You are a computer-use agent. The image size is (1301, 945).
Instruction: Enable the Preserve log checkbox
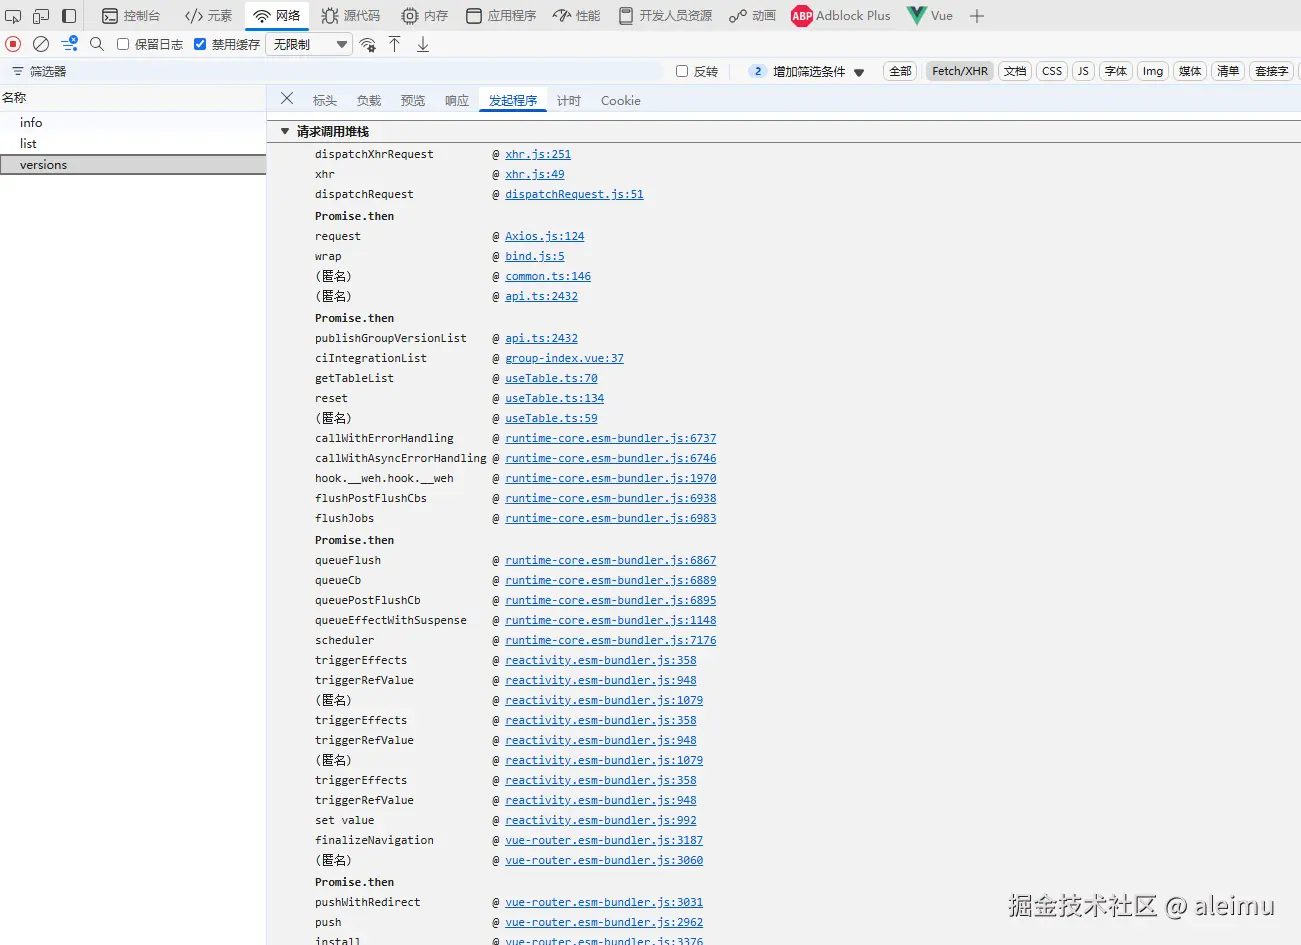[123, 44]
